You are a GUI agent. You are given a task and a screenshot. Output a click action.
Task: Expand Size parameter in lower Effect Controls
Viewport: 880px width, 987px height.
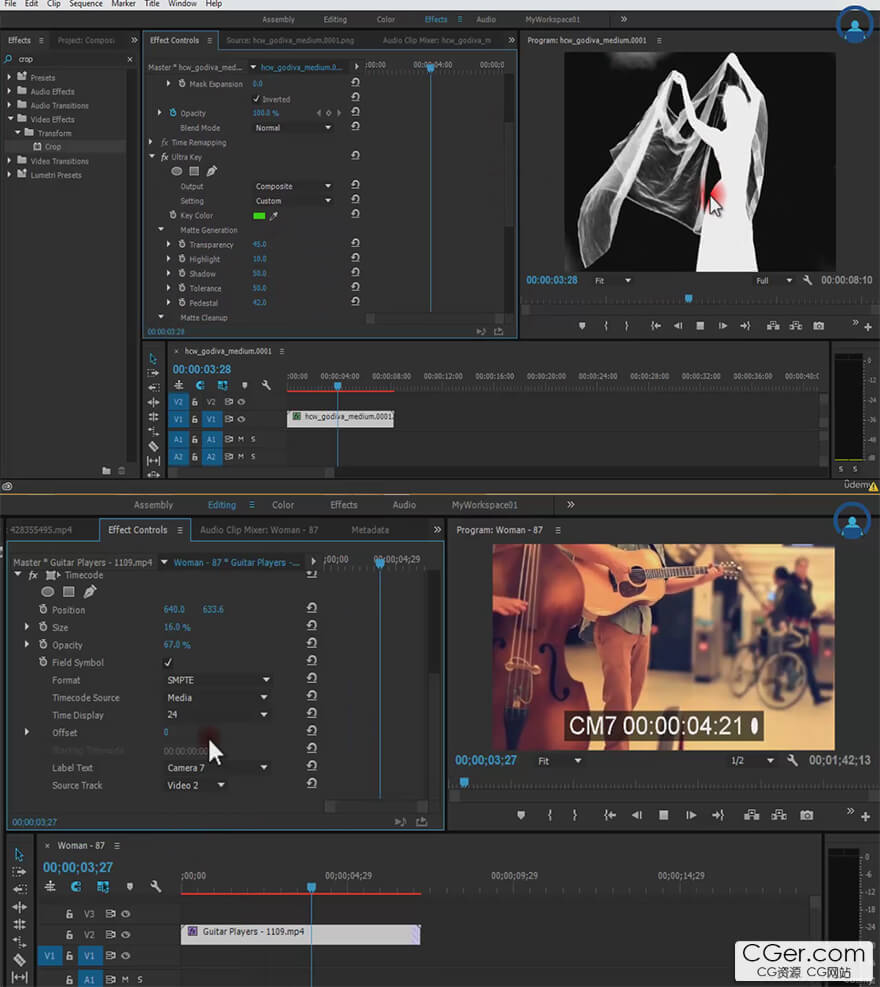click(26, 627)
